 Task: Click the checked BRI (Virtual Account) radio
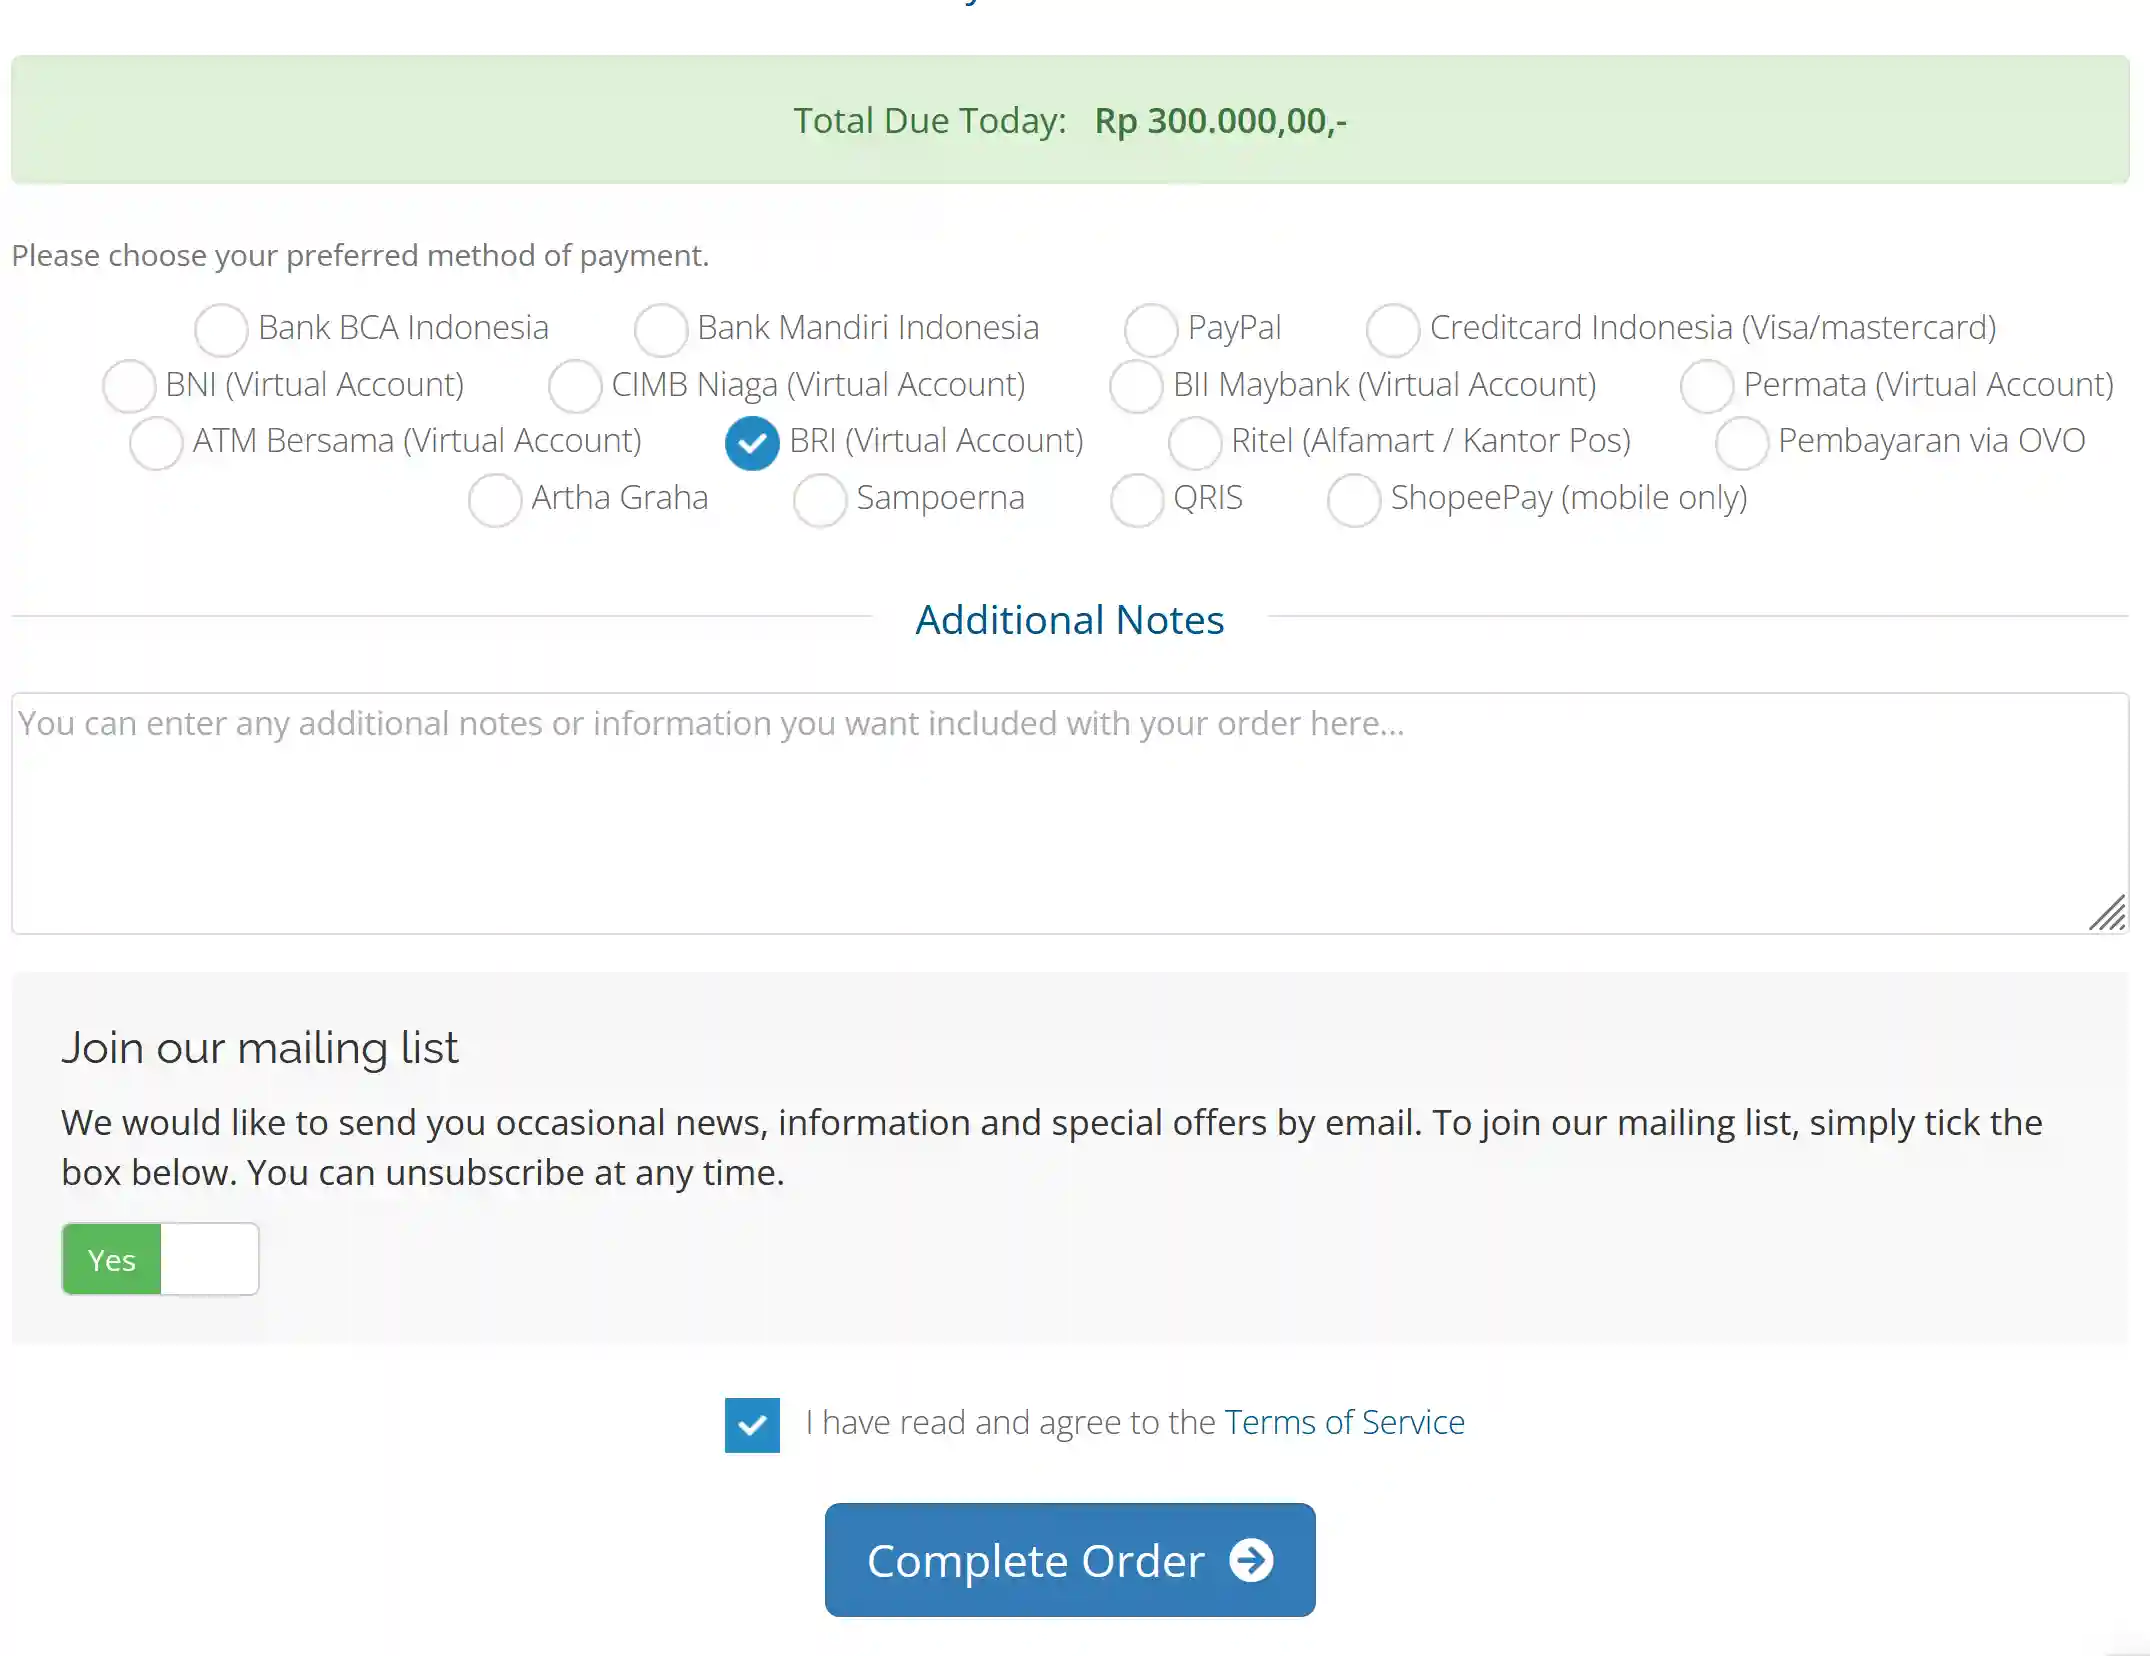click(752, 443)
